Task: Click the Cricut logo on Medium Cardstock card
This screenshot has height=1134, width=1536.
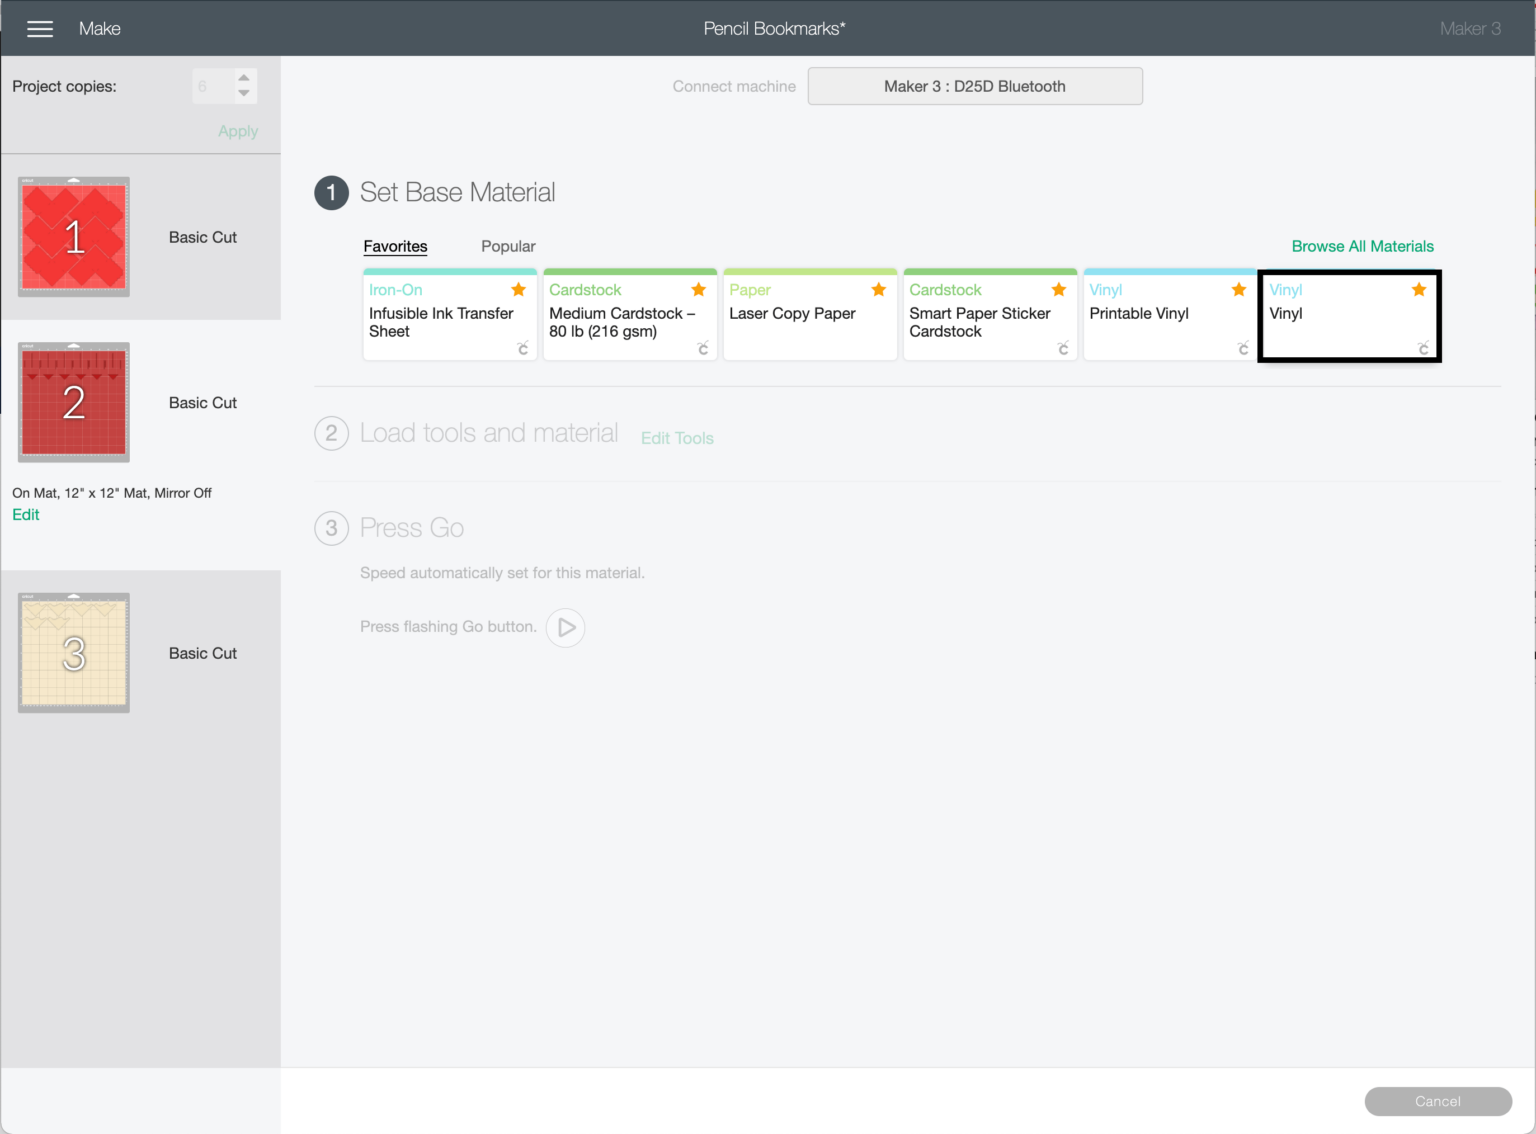Action: coord(702,348)
